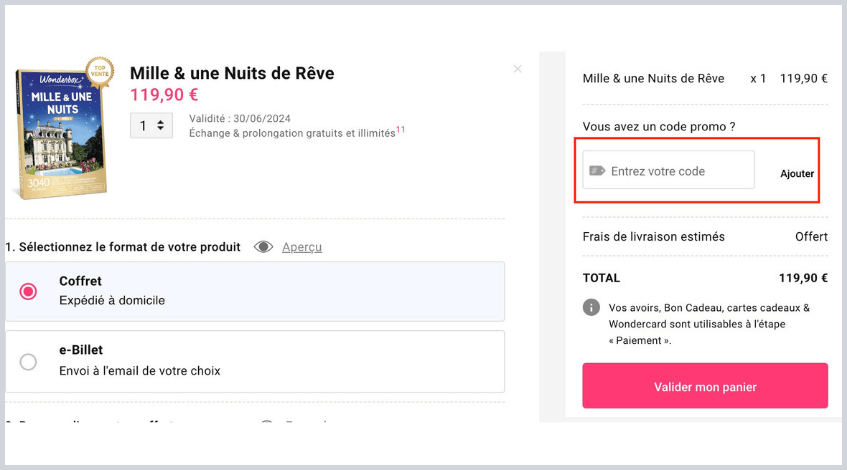Click the Ajouter promo code button
This screenshot has height=470, width=847.
tap(797, 173)
